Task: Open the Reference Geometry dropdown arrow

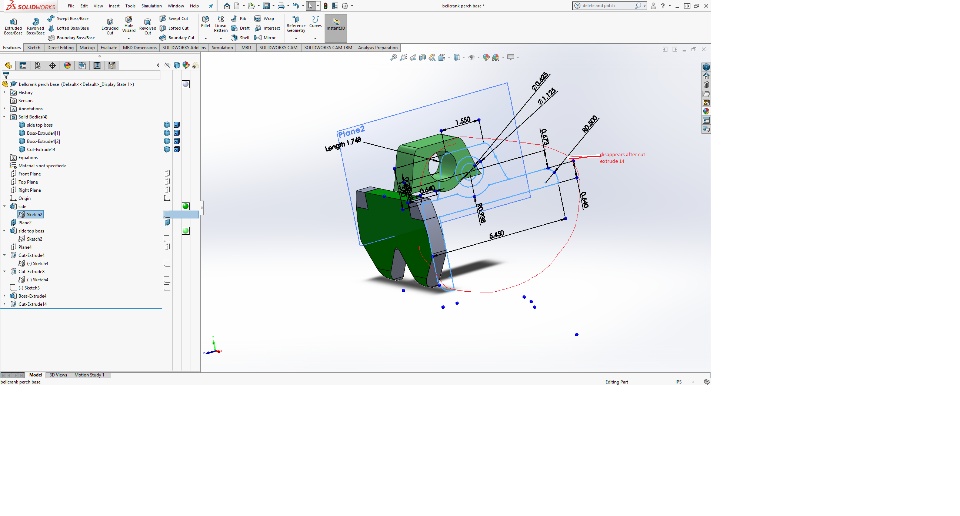Action: [296, 38]
